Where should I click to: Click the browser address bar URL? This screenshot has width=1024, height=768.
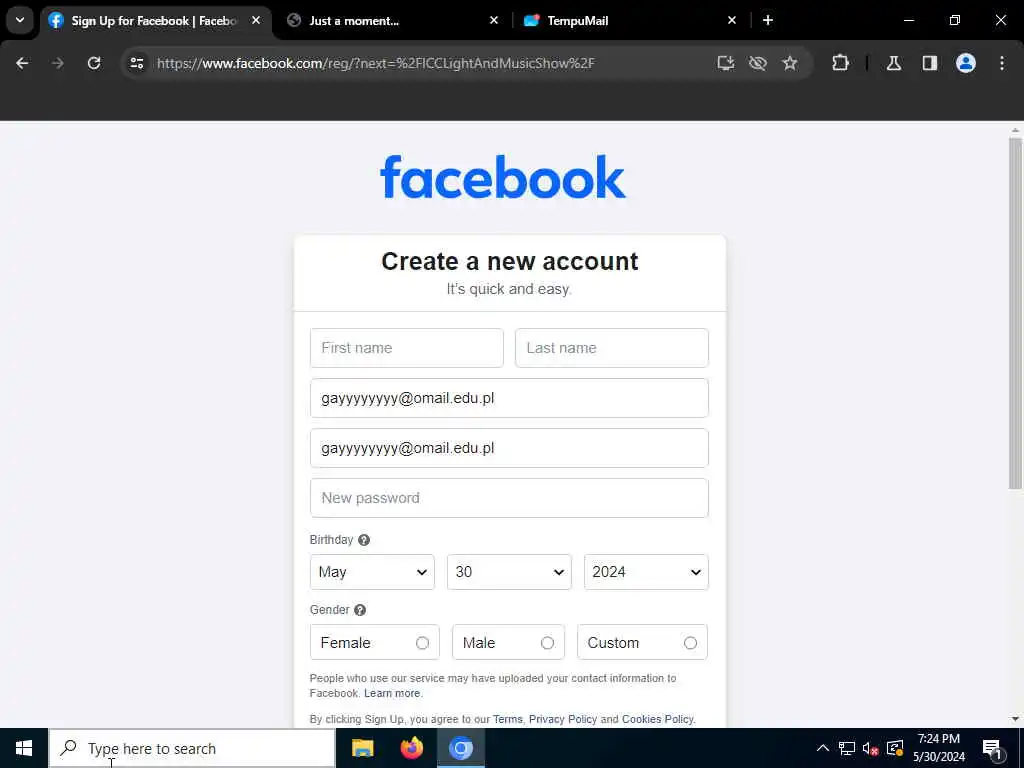376,63
